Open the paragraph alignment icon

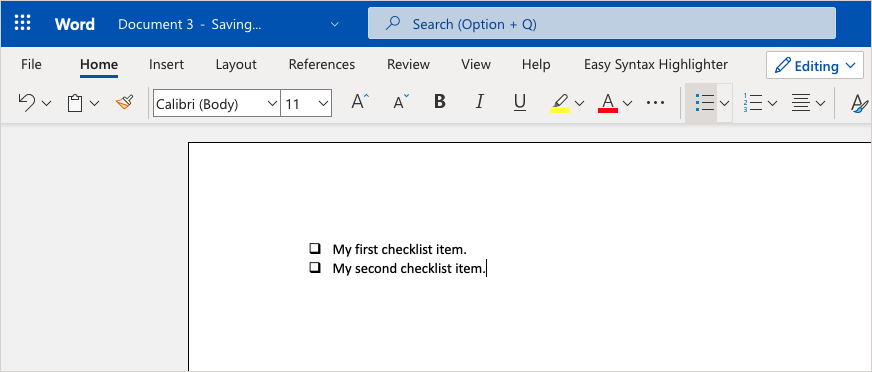801,103
